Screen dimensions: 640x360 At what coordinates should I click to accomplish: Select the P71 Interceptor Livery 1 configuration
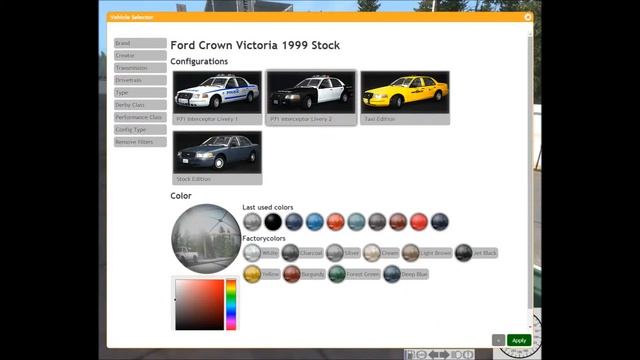(217, 98)
